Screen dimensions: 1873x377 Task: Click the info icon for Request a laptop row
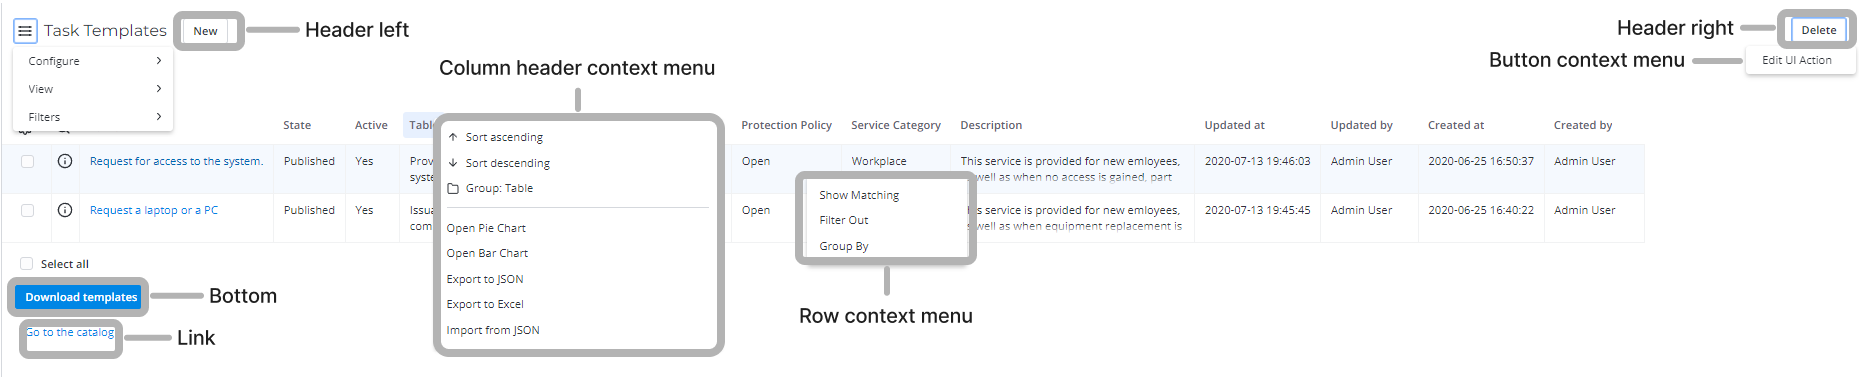65,210
